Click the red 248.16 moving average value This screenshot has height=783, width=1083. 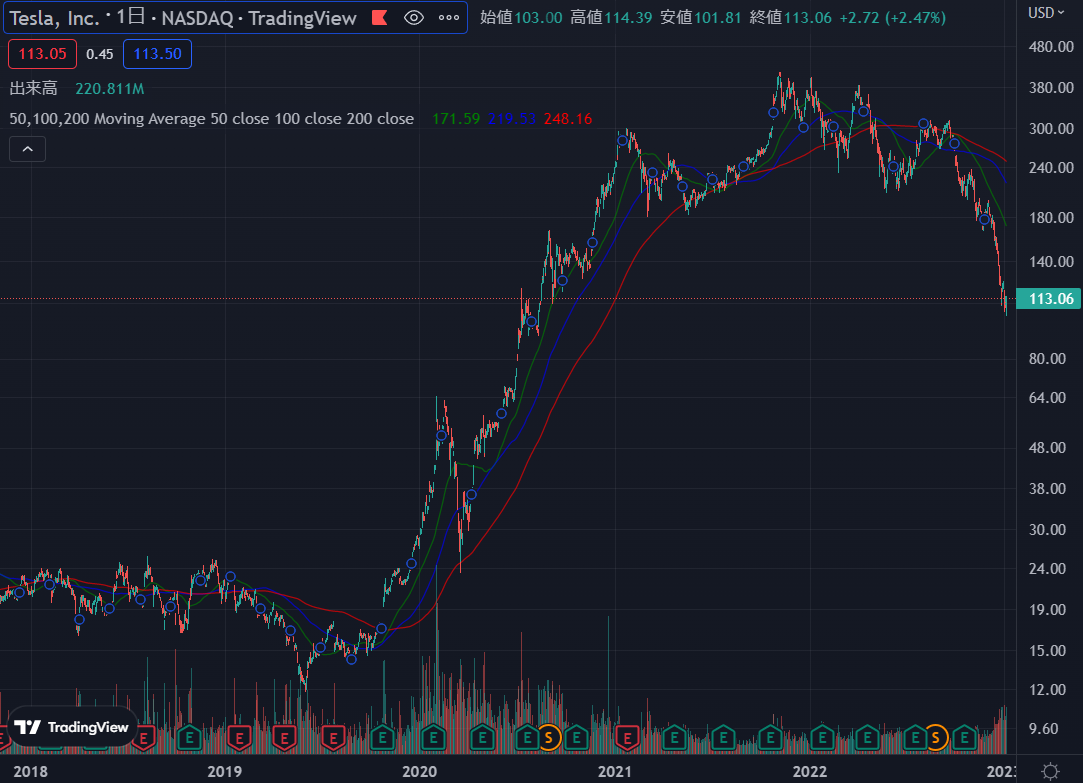pyautogui.click(x=568, y=119)
